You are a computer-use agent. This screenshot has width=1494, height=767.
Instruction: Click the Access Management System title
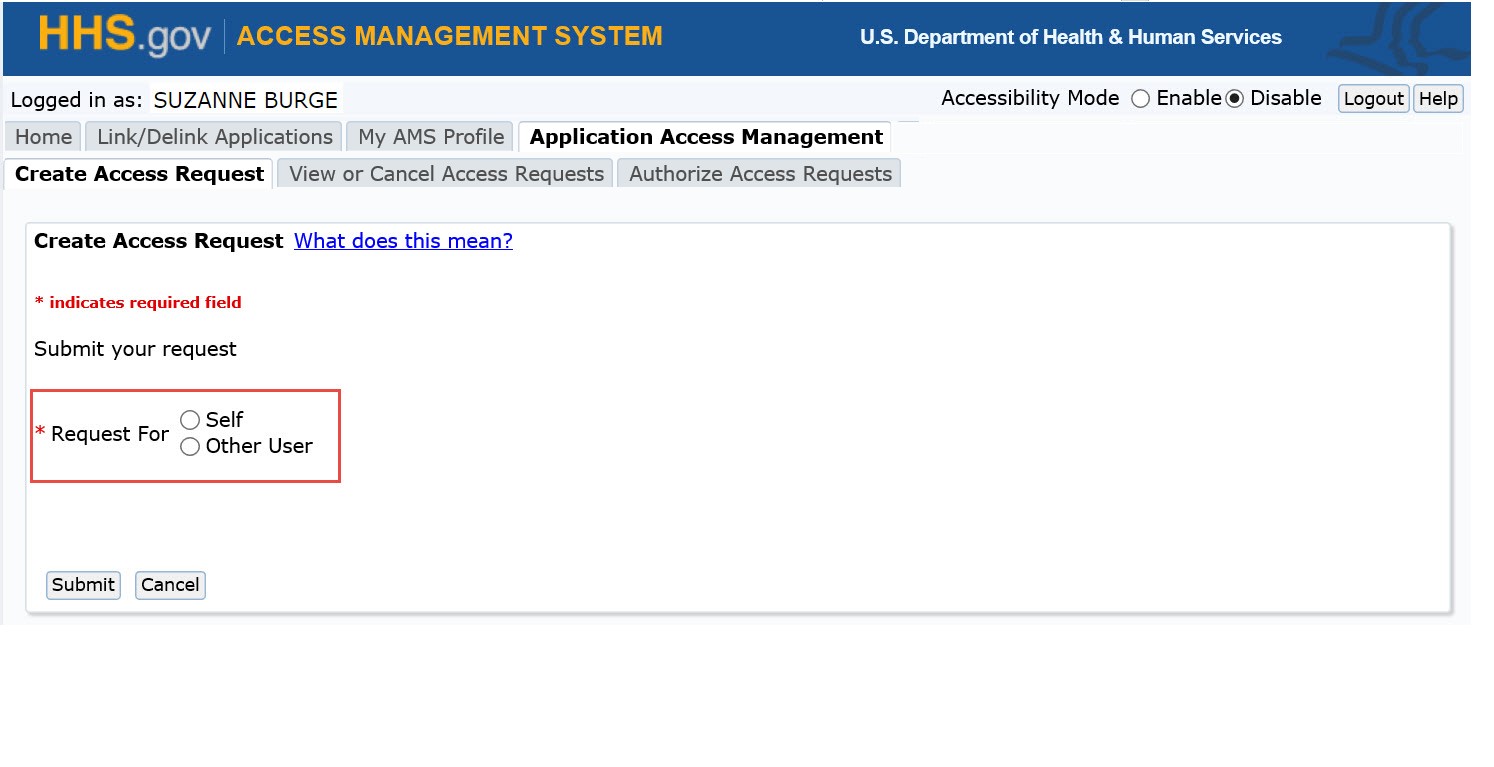pos(450,37)
